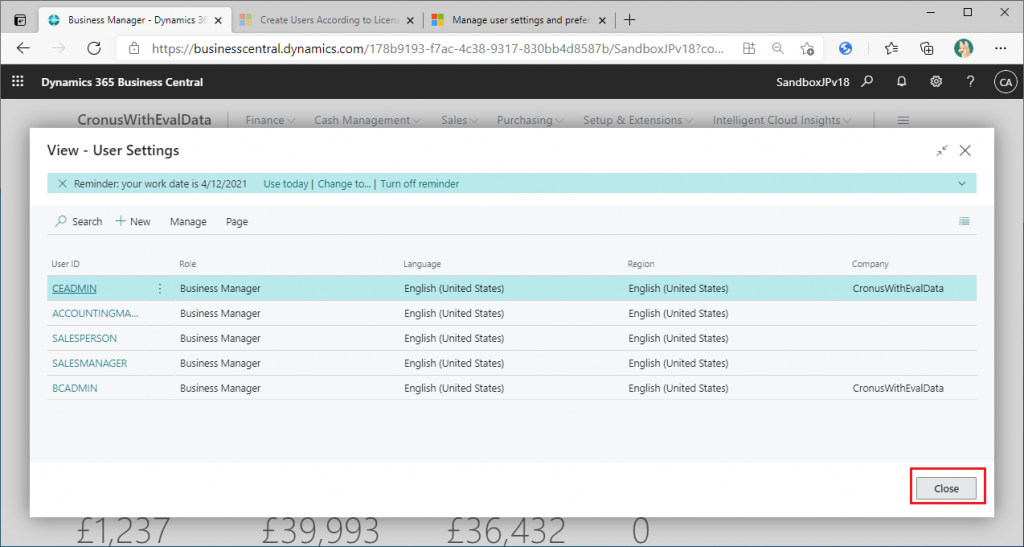Open the Manage menu

188,221
